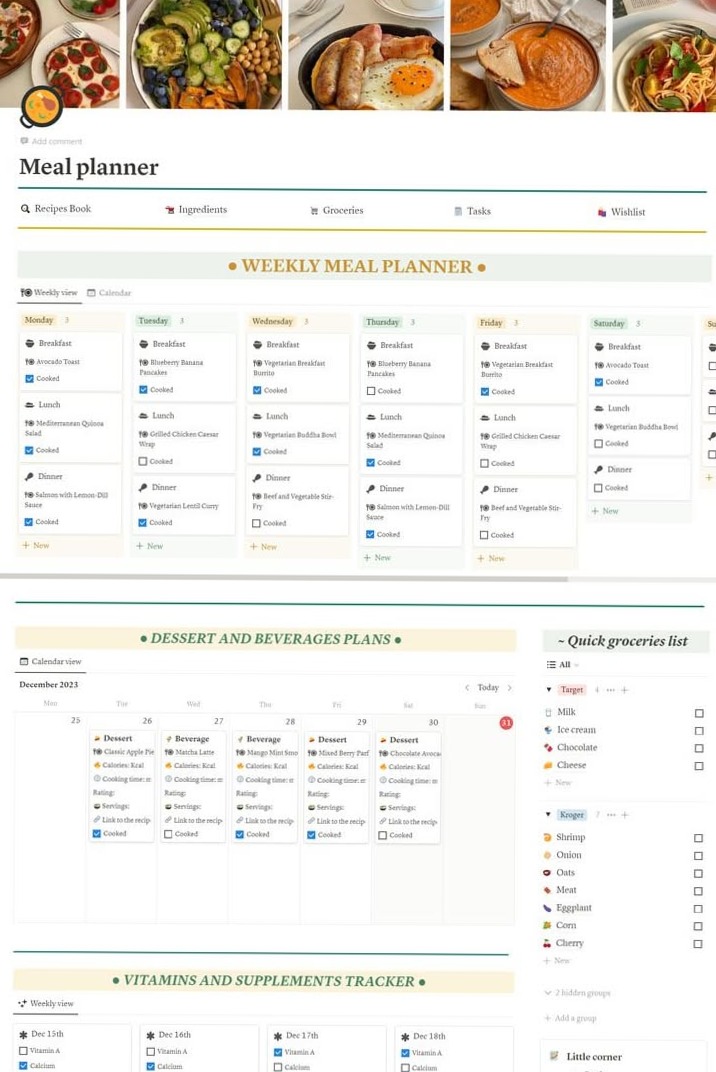The height and width of the screenshot is (1072, 716).
Task: Switch to the Weekly view tab in meal planner
Action: point(49,293)
